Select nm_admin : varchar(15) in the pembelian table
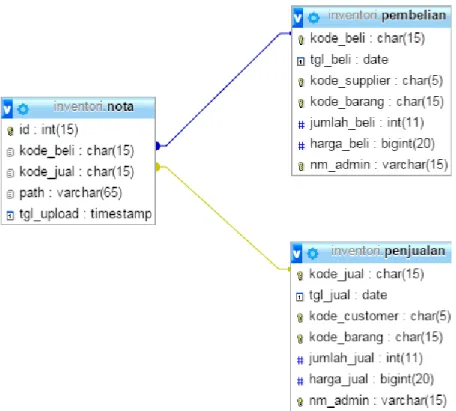Screen dimensions: 456x411 (x=379, y=165)
